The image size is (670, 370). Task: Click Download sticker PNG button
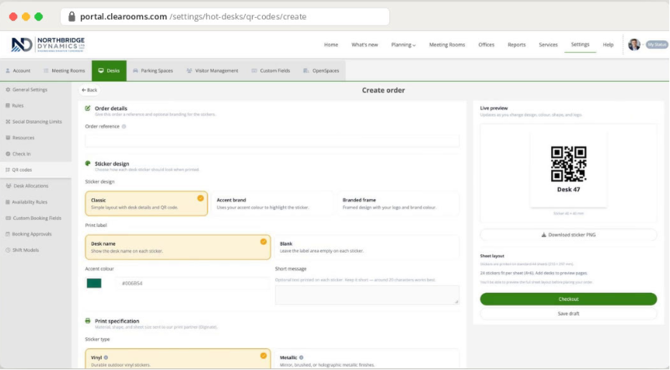pyautogui.click(x=568, y=235)
